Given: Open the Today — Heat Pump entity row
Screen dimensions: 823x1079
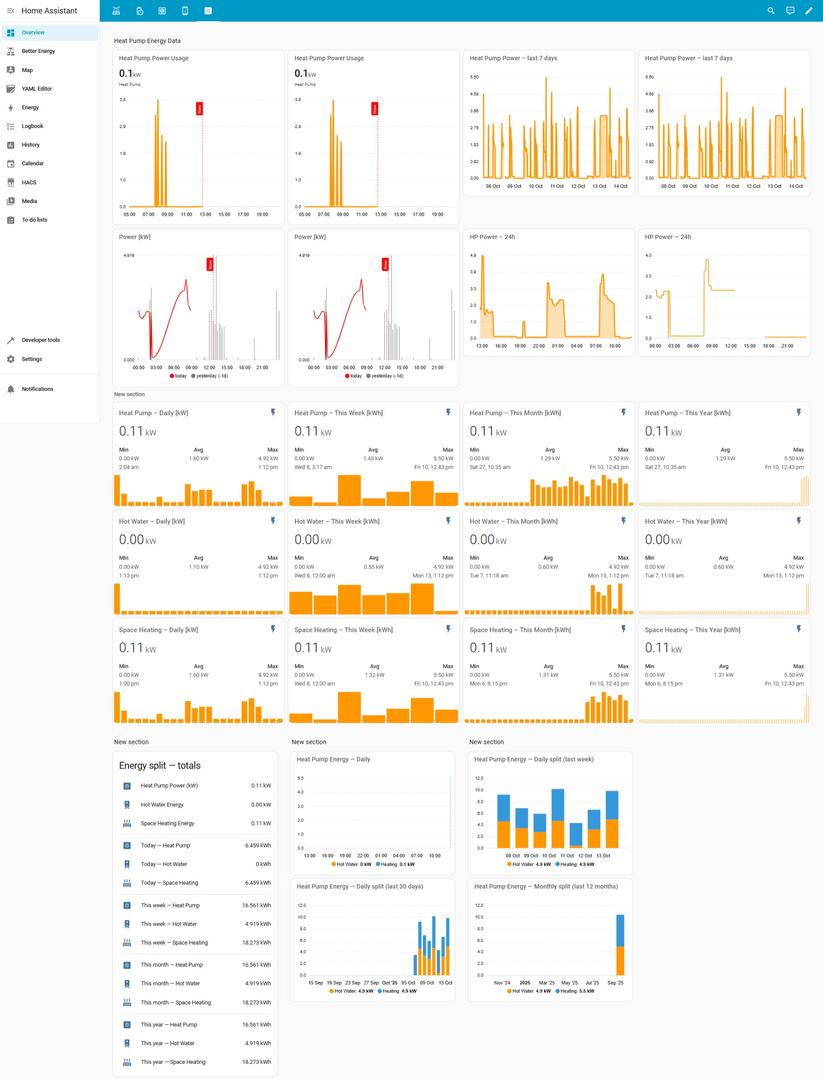Looking at the screenshot, I should click(195, 845).
